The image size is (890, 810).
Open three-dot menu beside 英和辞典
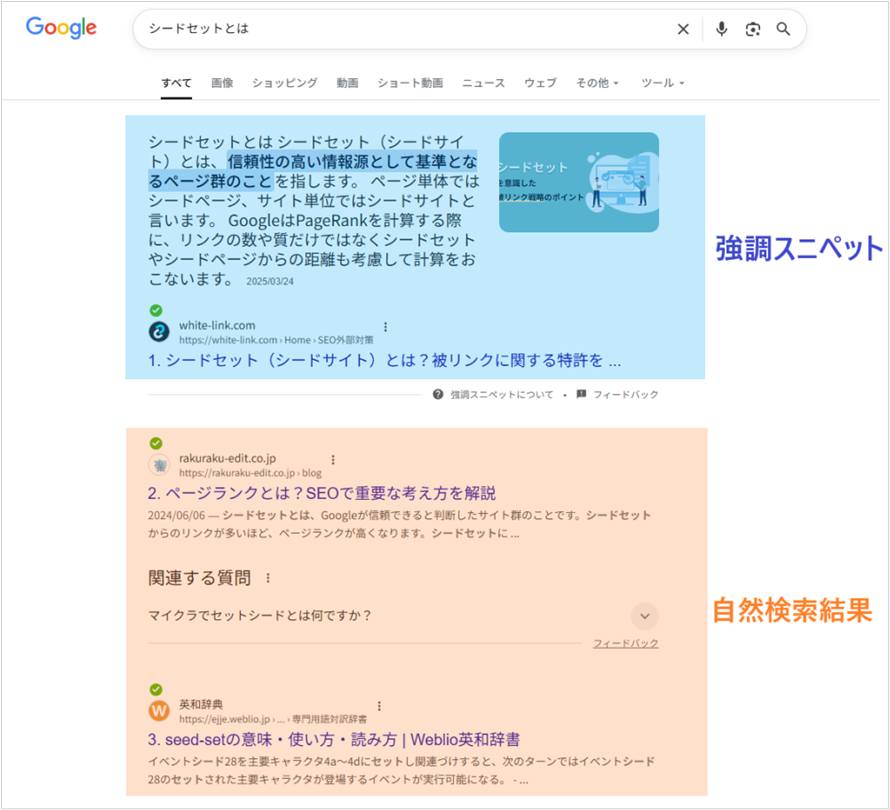coord(379,706)
